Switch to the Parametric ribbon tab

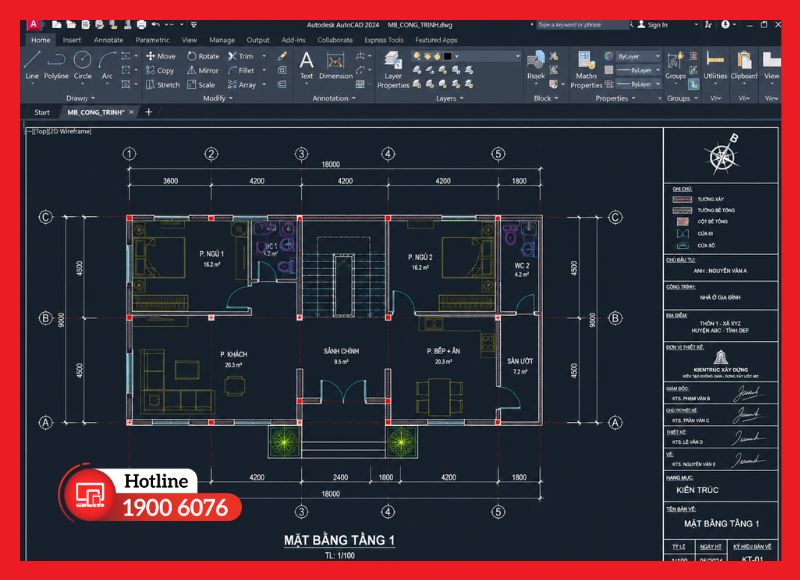152,40
